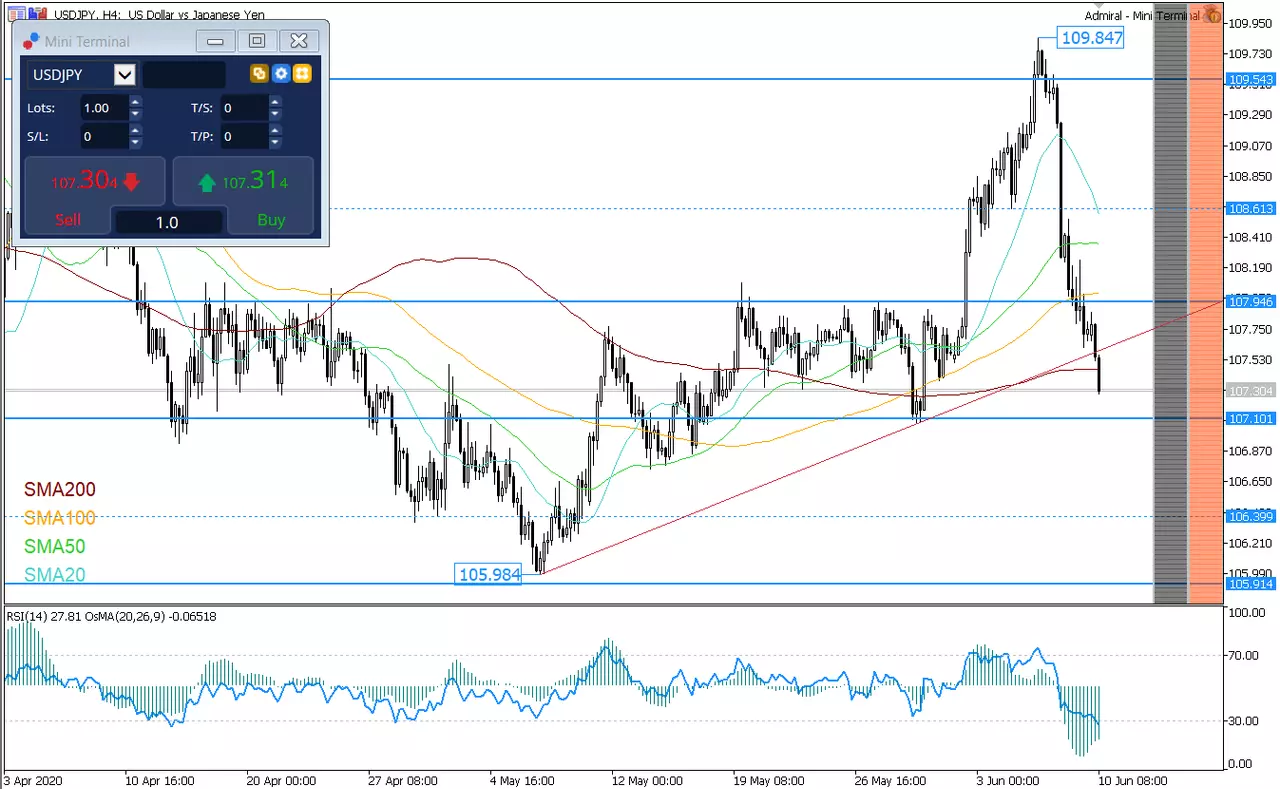The image size is (1280, 789).
Task: Decrease the S/L value with the down arrow
Action: point(136,142)
